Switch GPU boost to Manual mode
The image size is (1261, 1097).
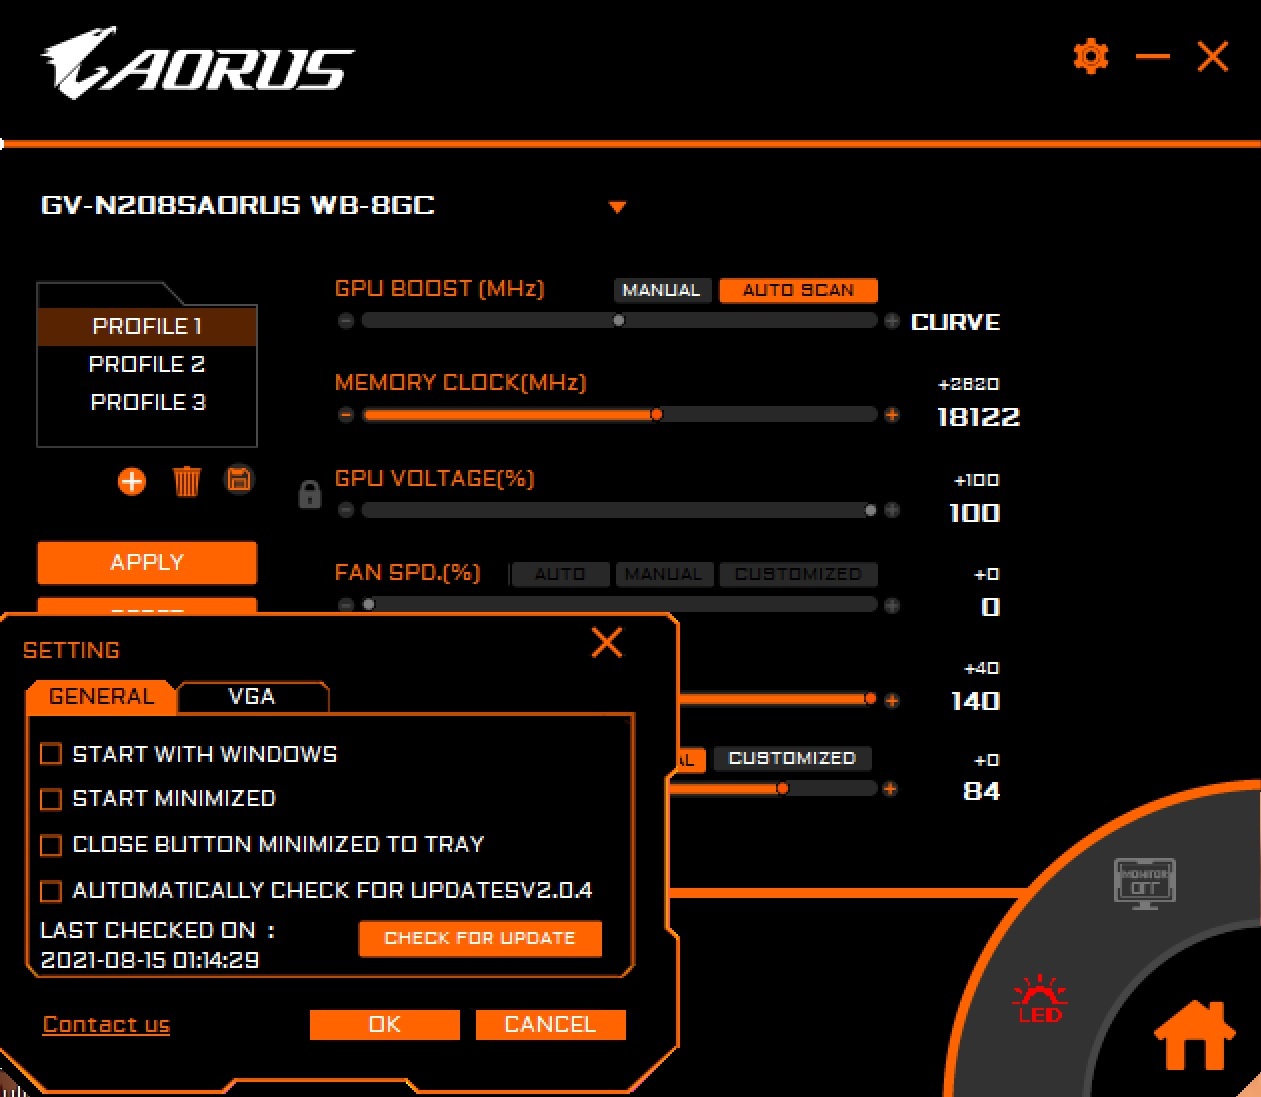(x=662, y=290)
